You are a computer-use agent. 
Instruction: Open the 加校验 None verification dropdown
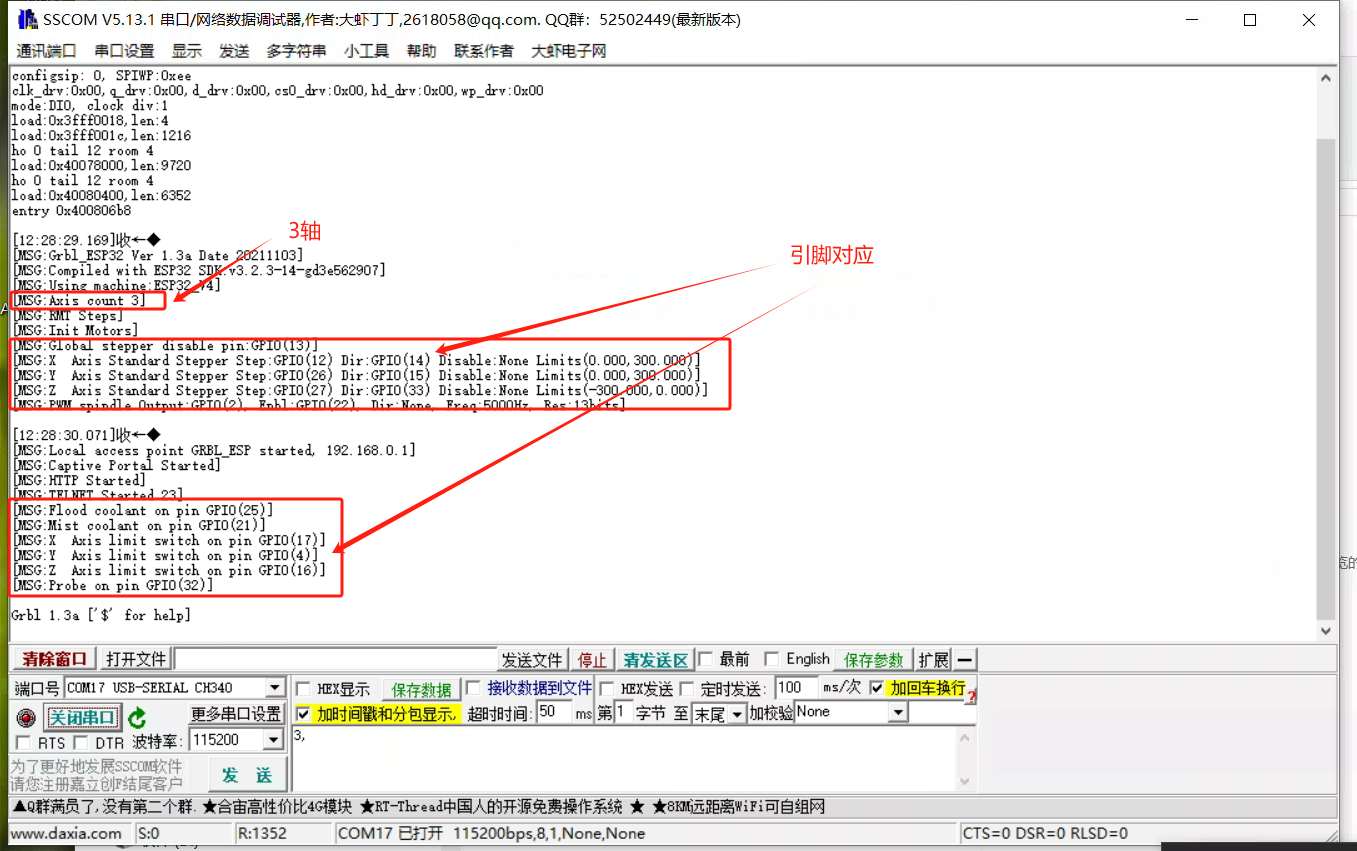tap(897, 711)
